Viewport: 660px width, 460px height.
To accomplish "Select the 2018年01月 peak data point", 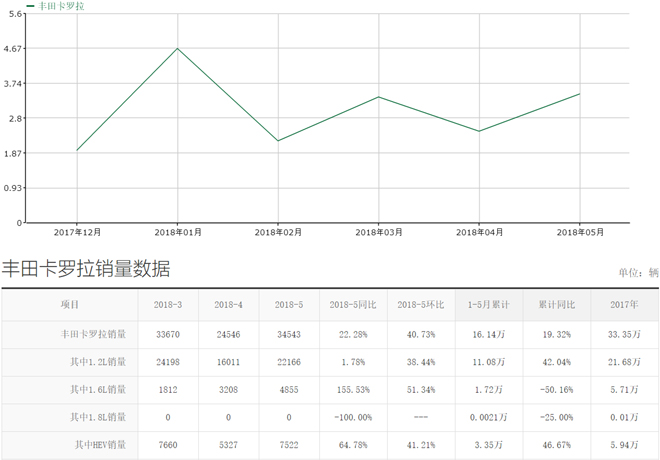I will pyautogui.click(x=178, y=48).
